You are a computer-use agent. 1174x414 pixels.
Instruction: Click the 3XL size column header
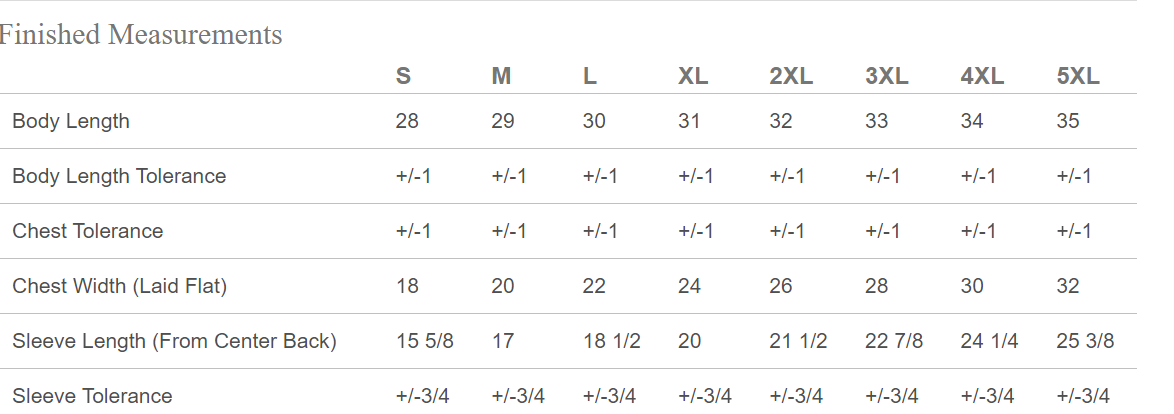[886, 76]
